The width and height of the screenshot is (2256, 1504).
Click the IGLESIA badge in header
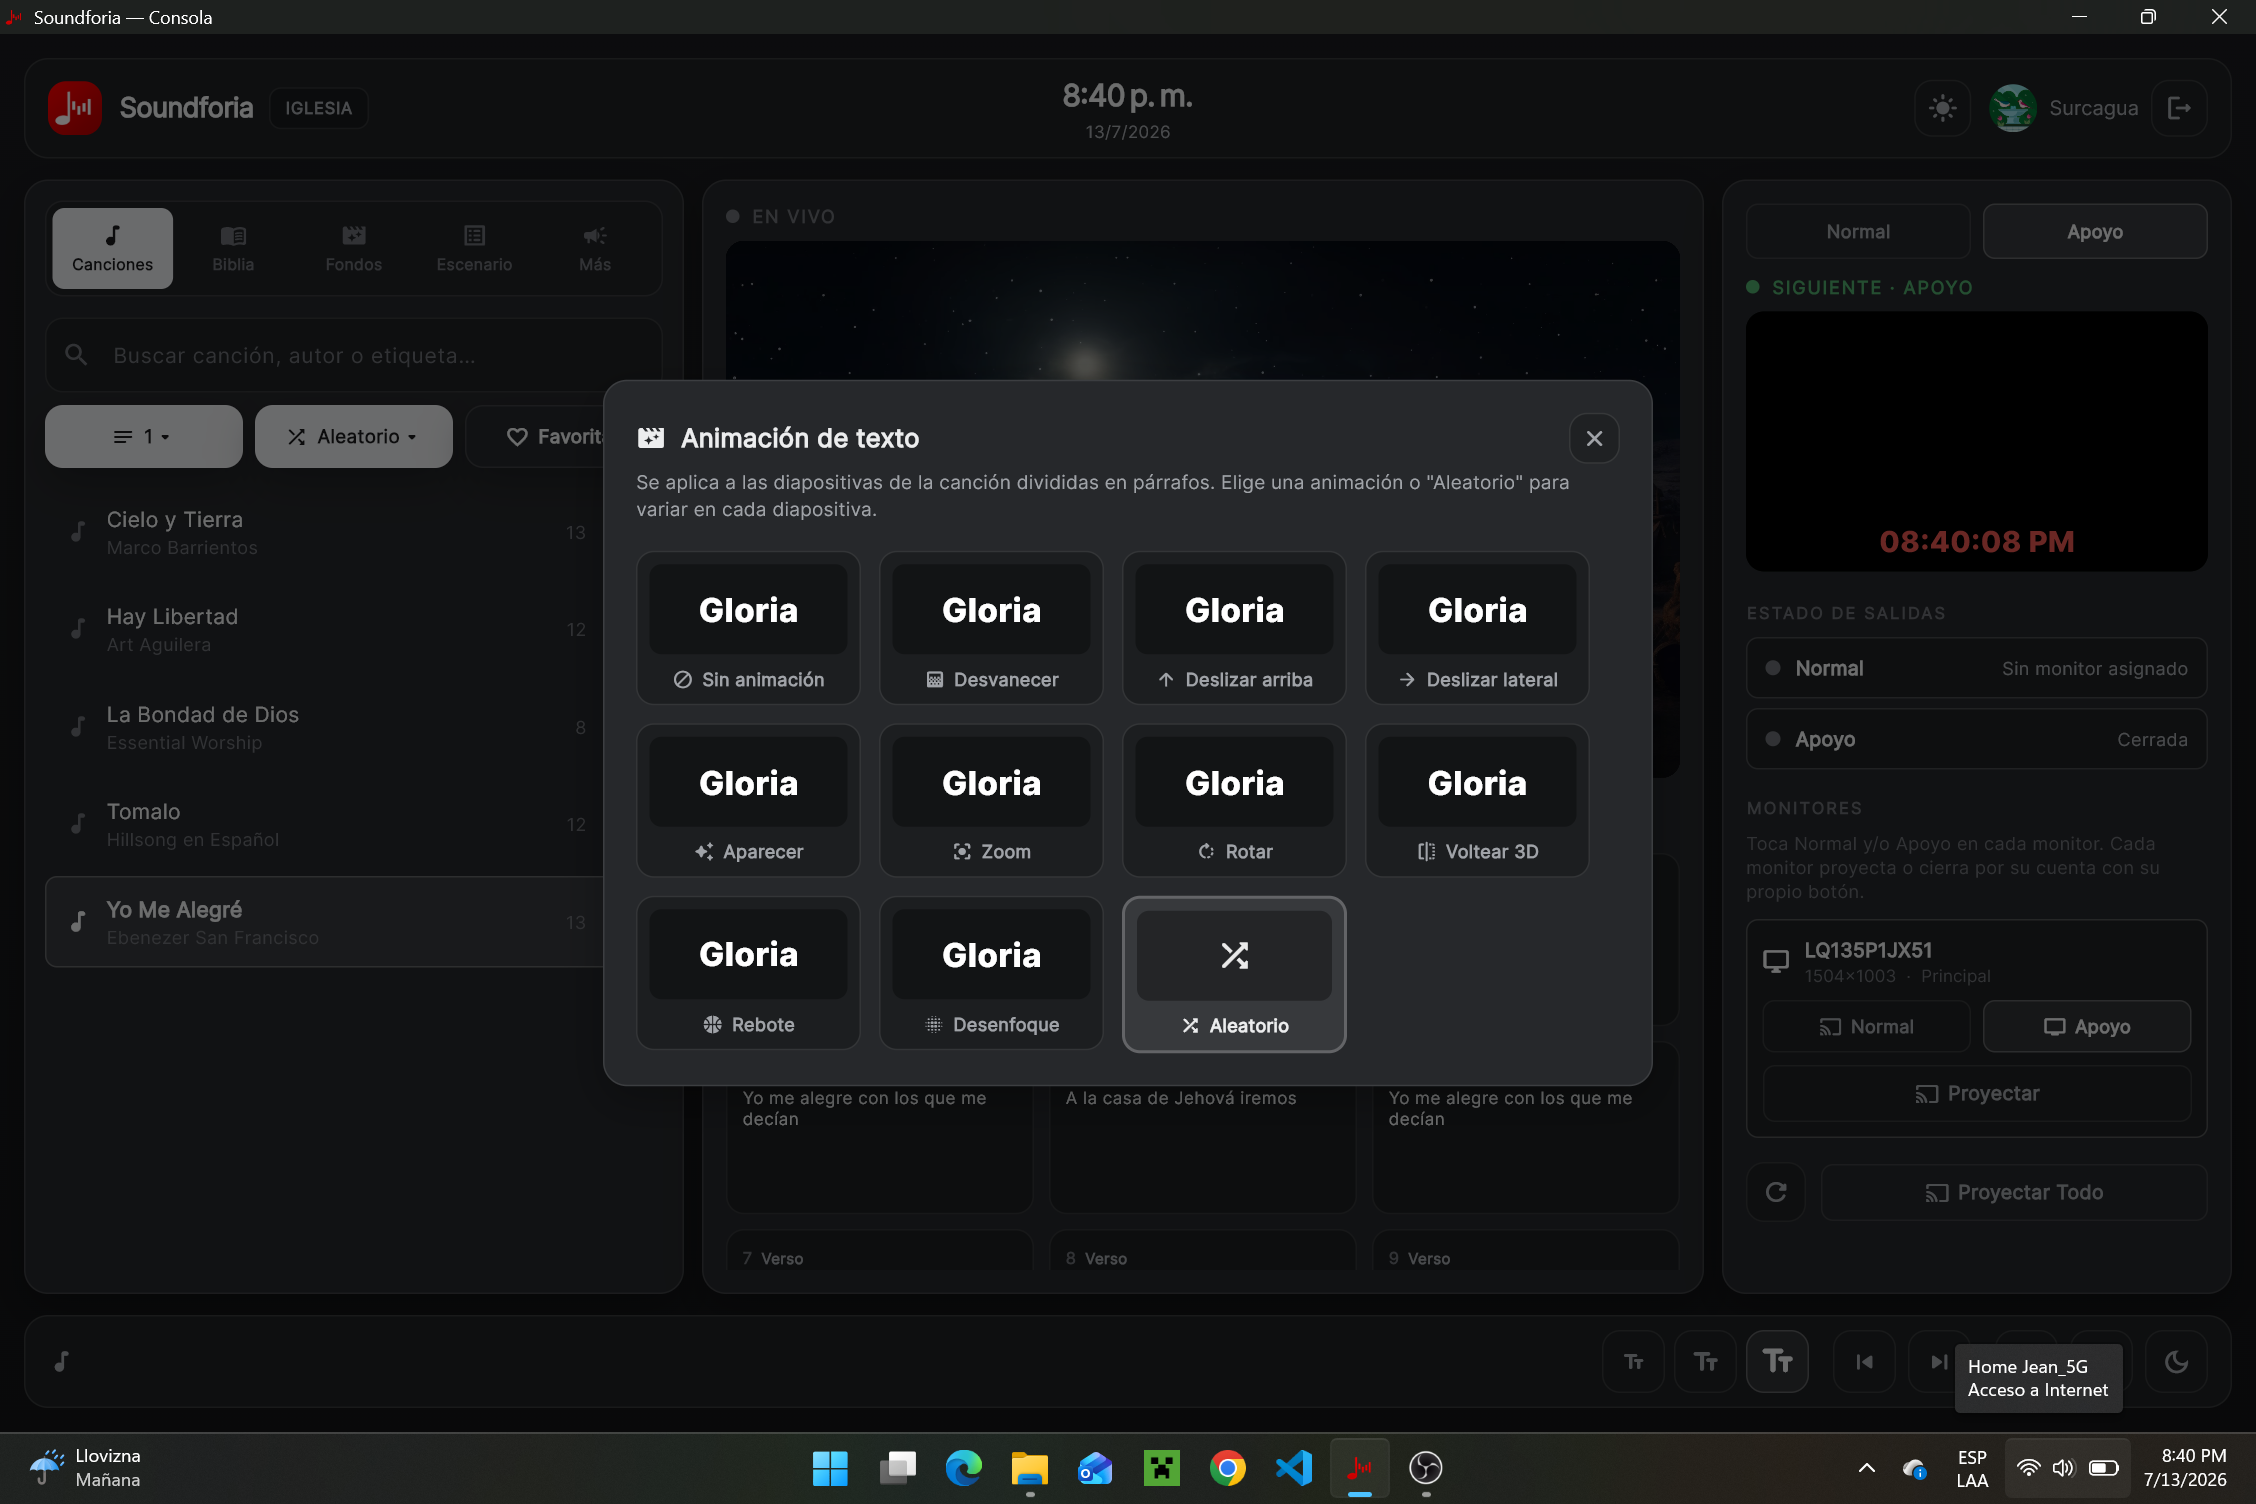point(318,108)
